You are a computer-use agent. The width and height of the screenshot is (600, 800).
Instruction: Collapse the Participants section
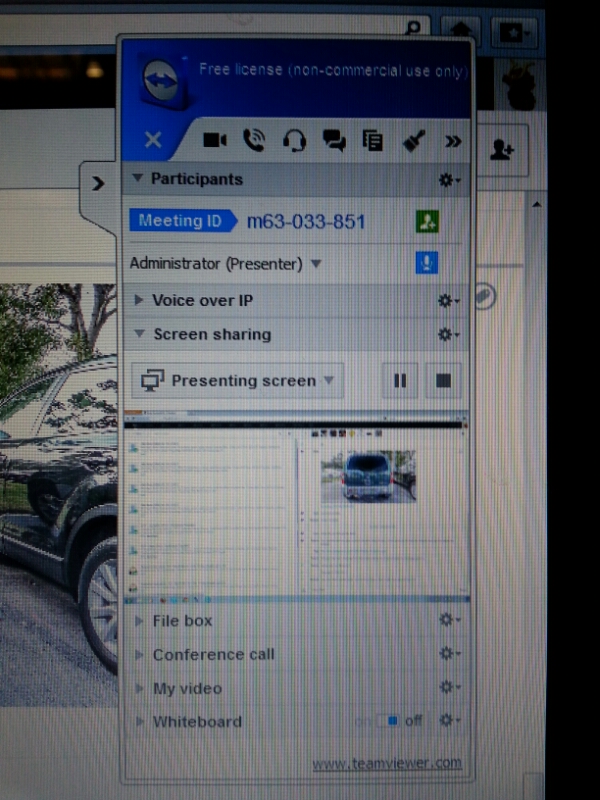coord(137,178)
